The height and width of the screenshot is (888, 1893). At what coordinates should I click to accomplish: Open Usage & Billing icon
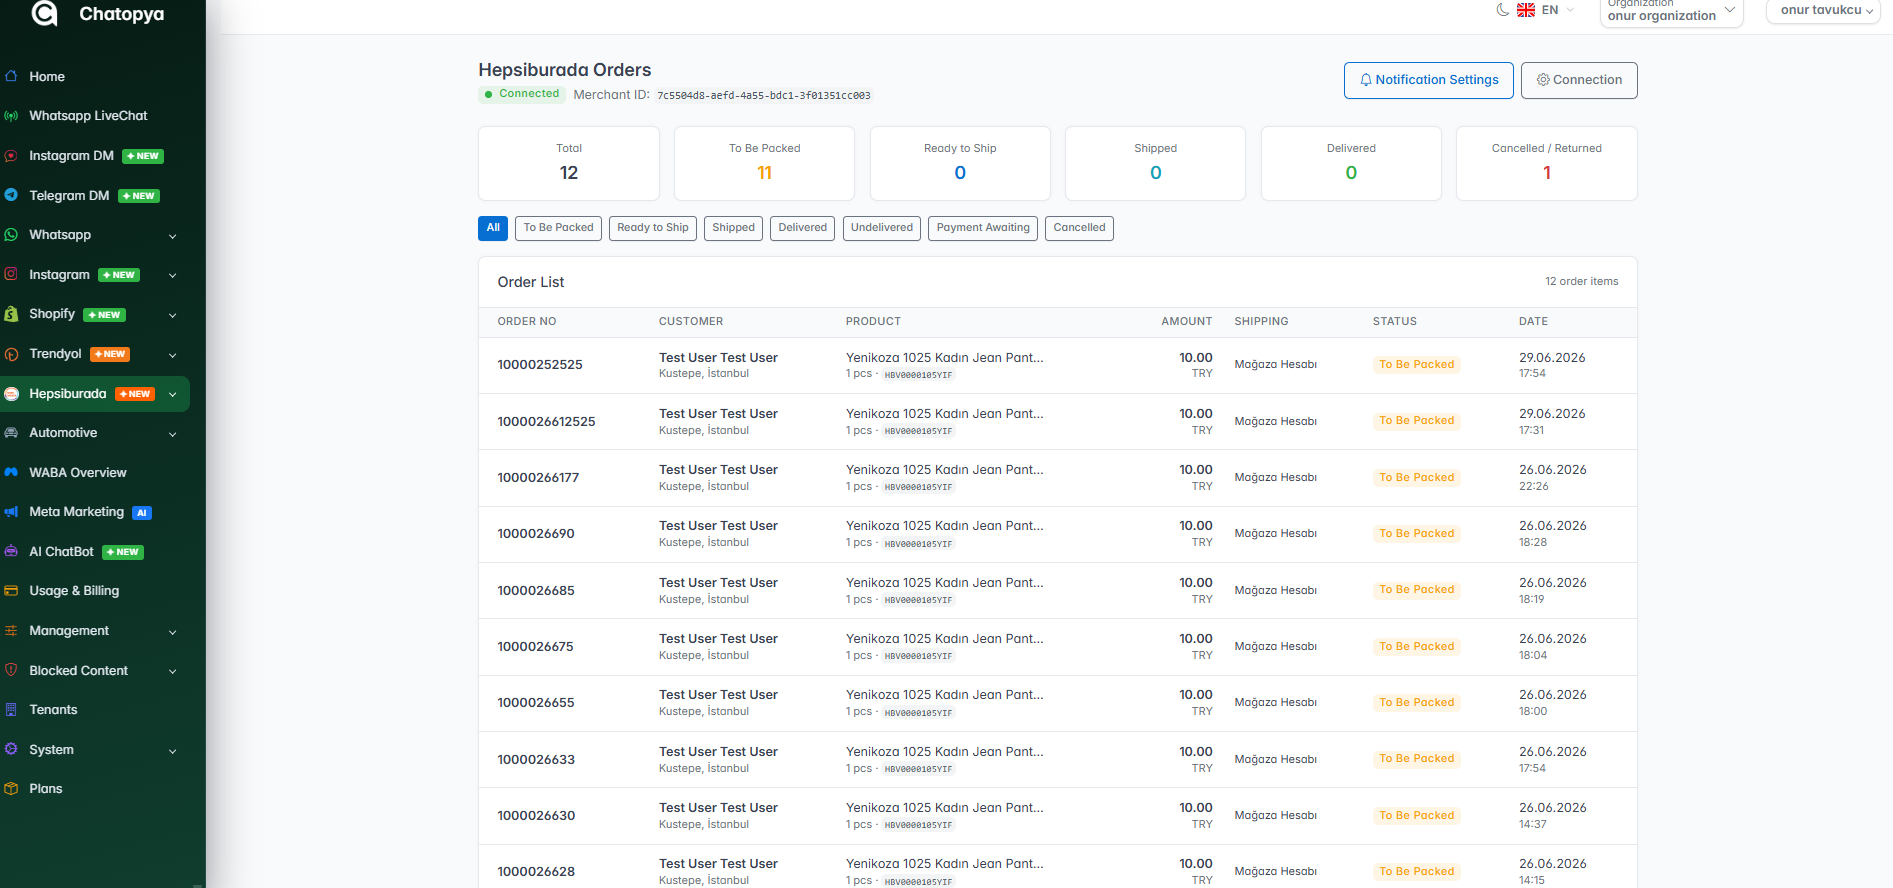tap(11, 591)
